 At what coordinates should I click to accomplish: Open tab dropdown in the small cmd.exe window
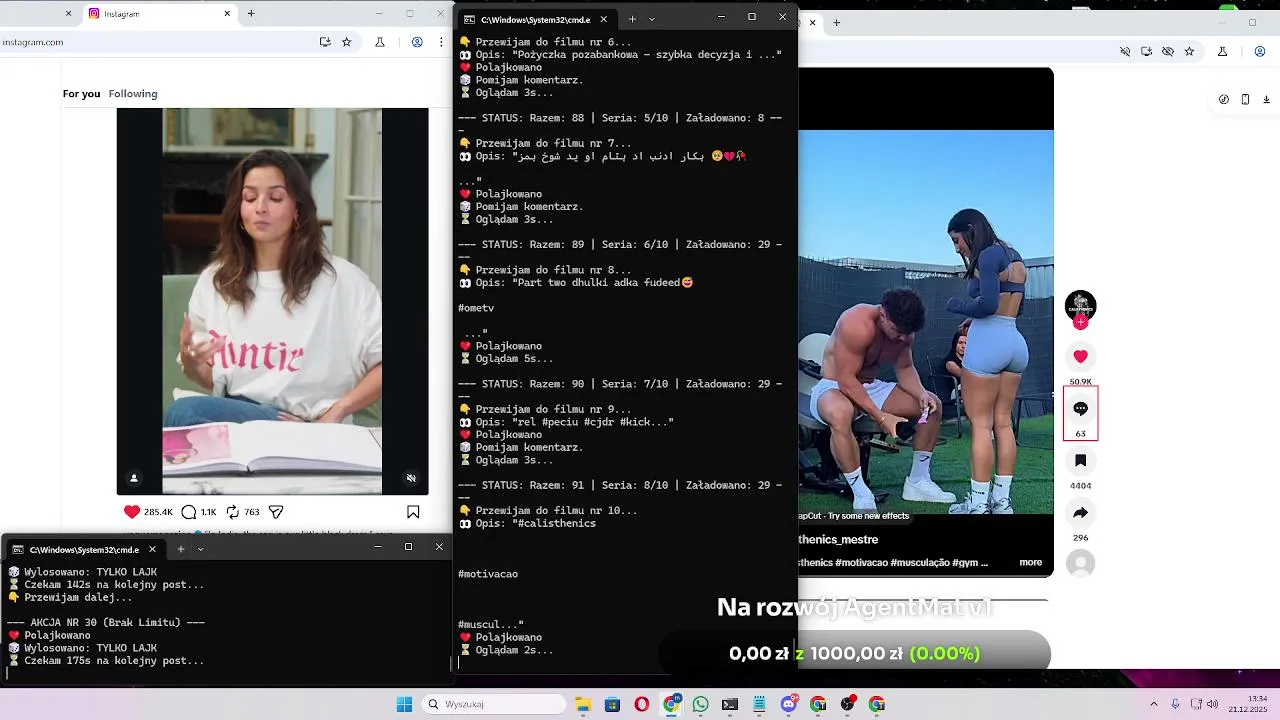200,549
